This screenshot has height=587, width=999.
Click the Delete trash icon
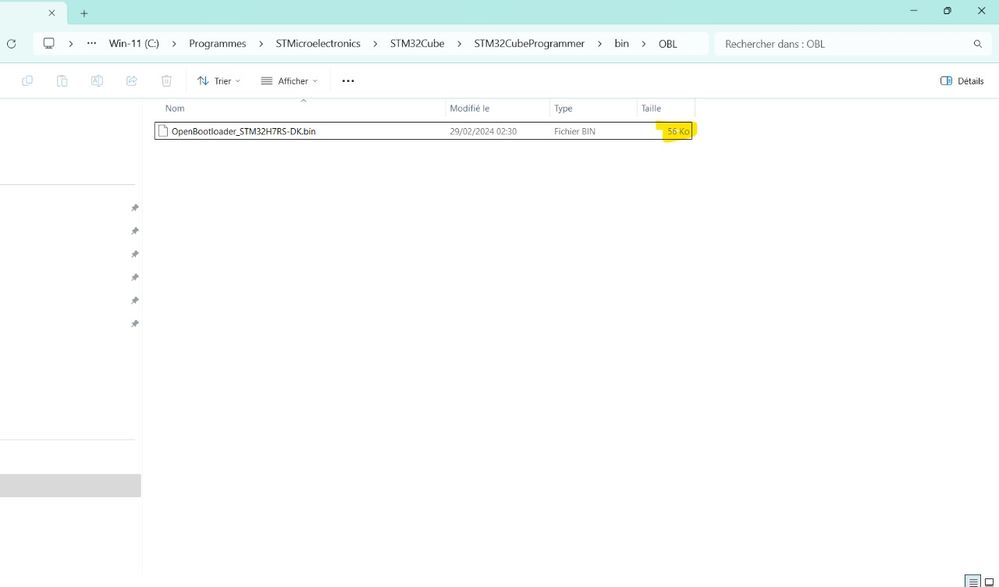(x=166, y=81)
